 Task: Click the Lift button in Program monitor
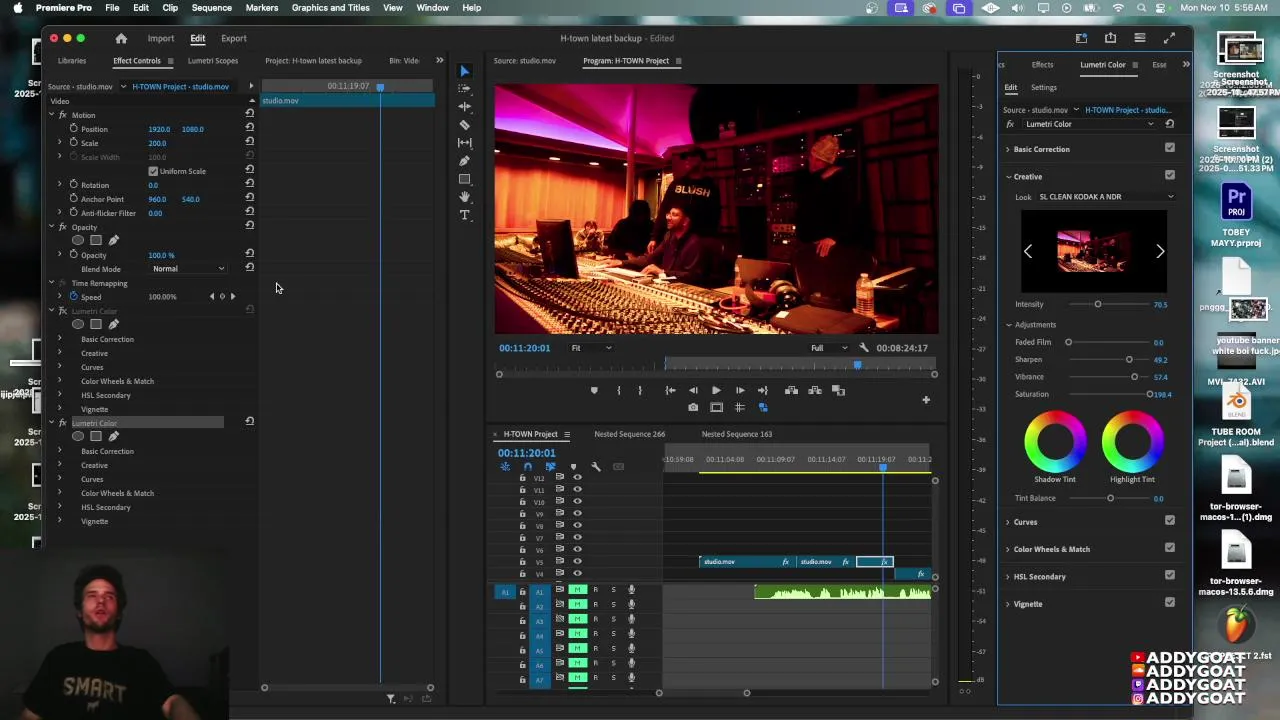[x=791, y=390]
